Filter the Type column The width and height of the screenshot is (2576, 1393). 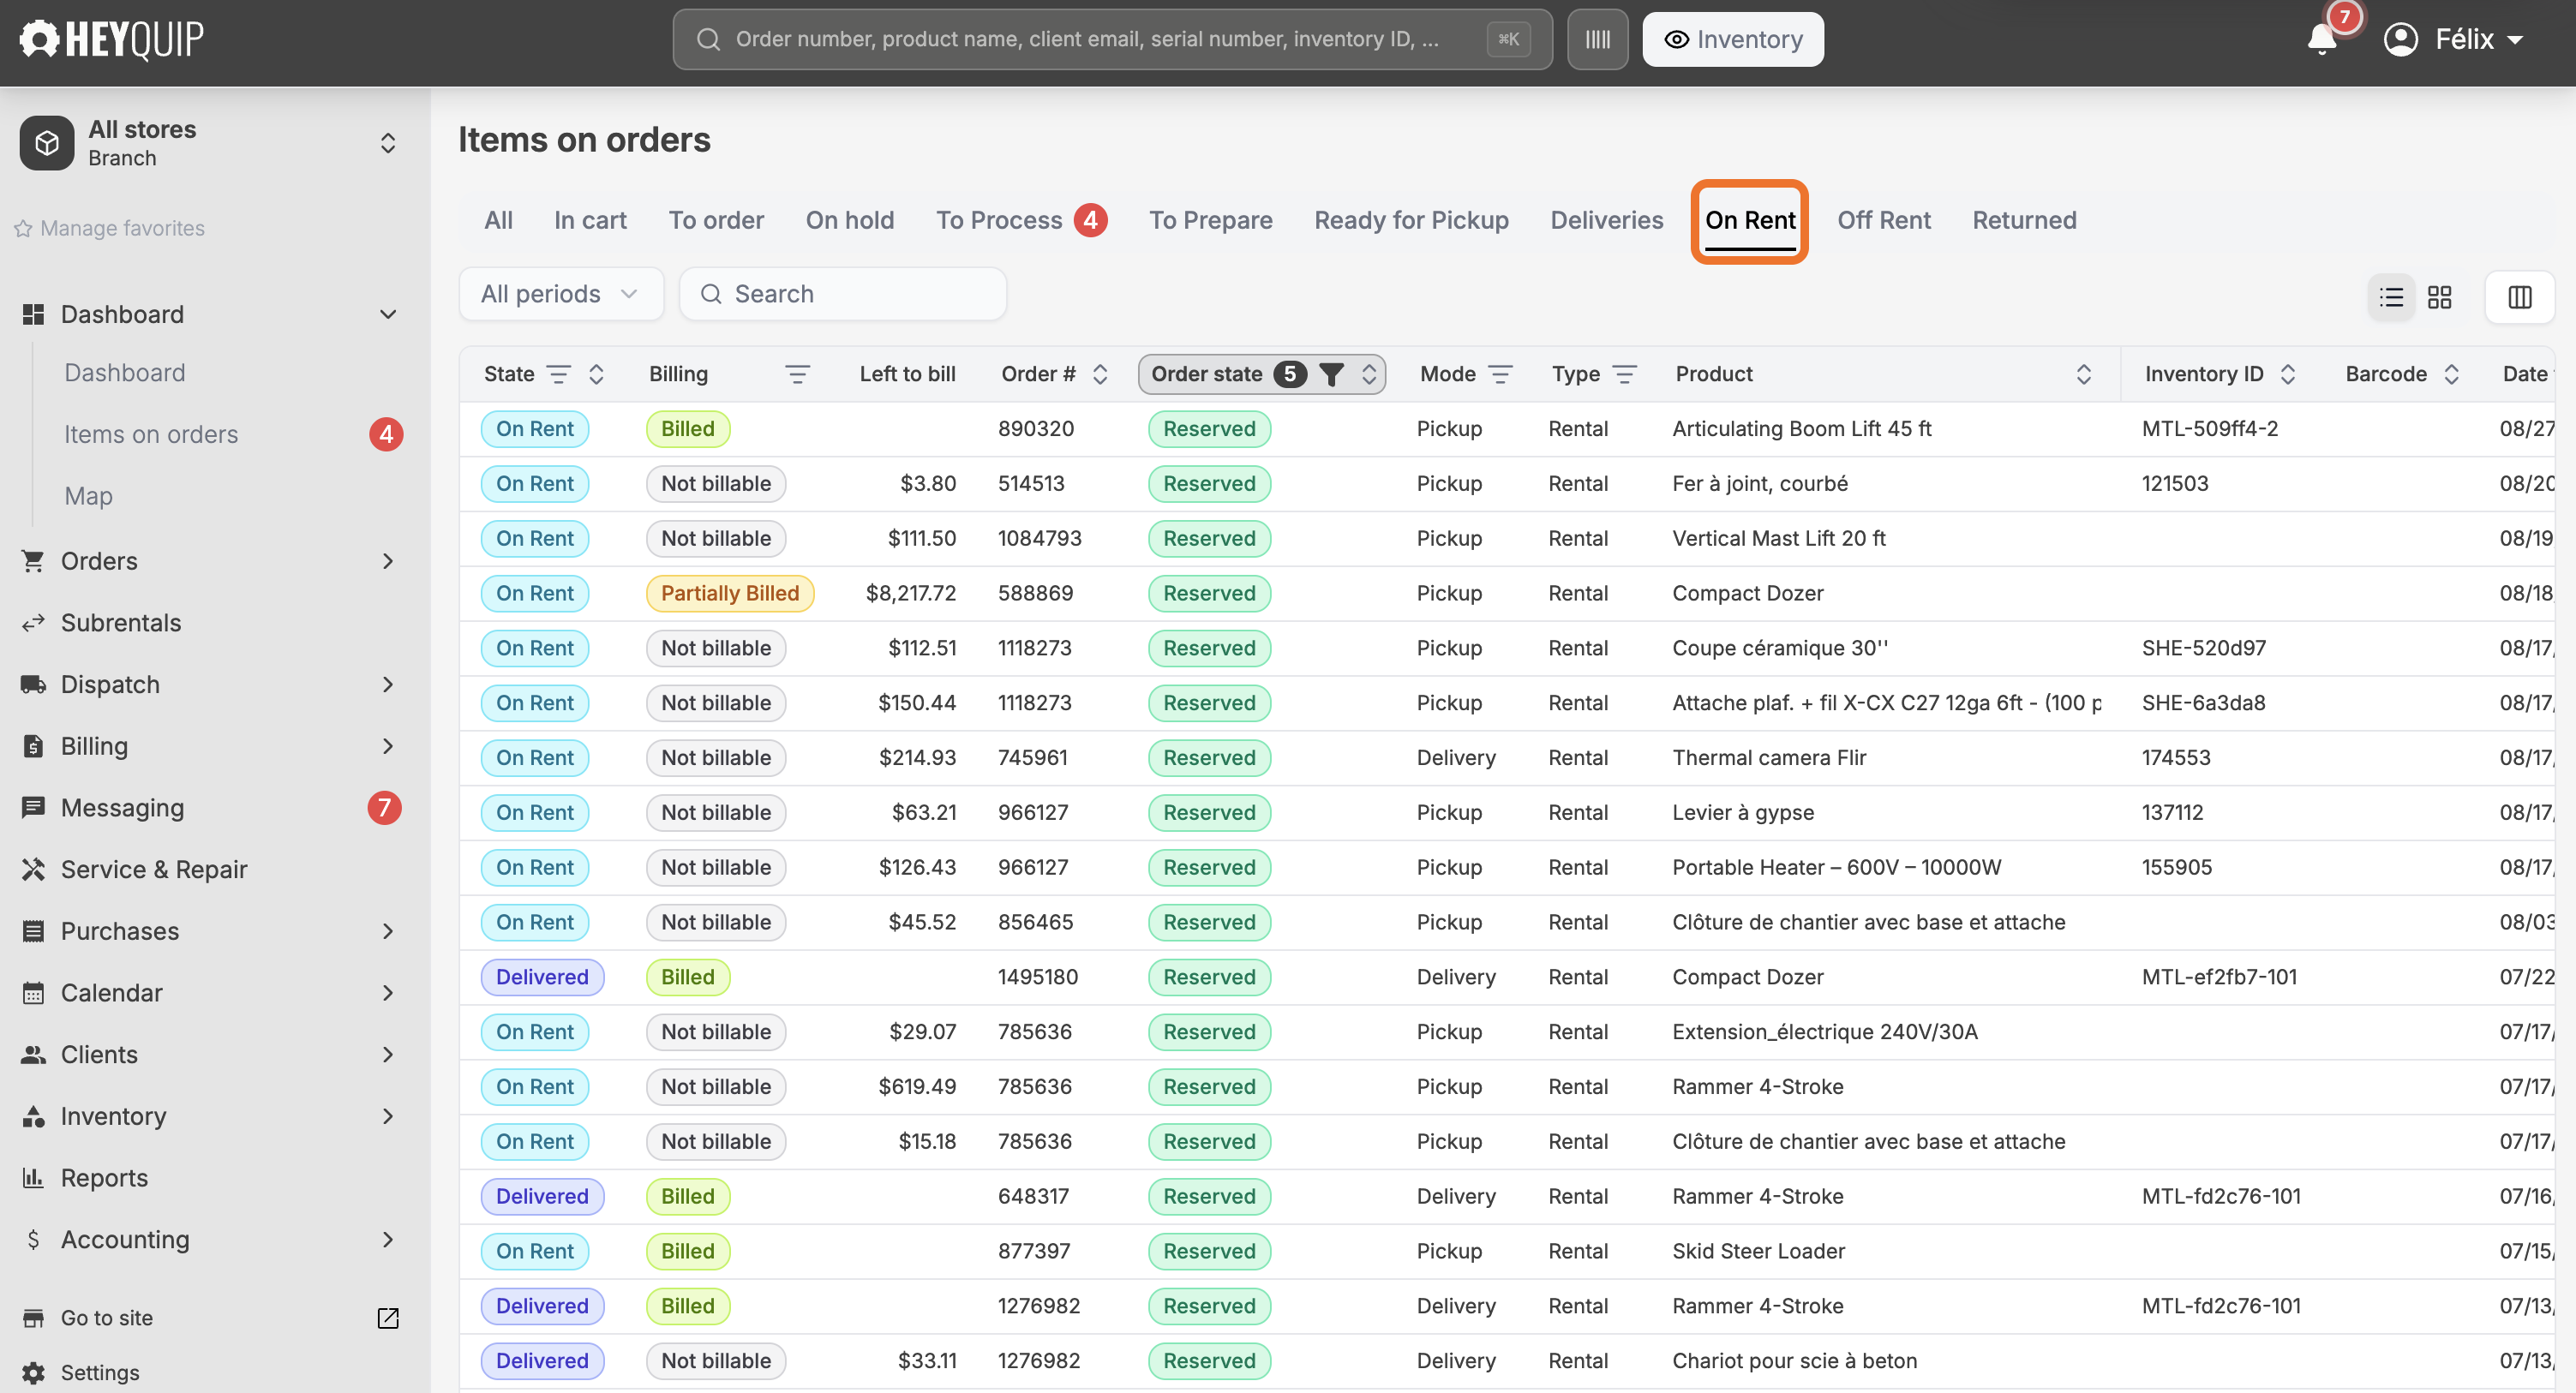1625,374
